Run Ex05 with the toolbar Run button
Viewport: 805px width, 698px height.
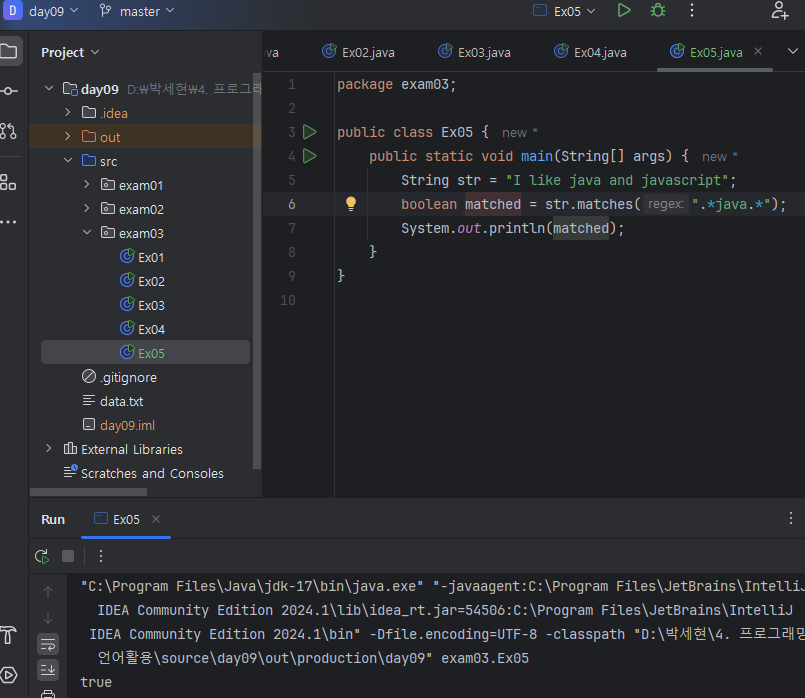[x=624, y=11]
